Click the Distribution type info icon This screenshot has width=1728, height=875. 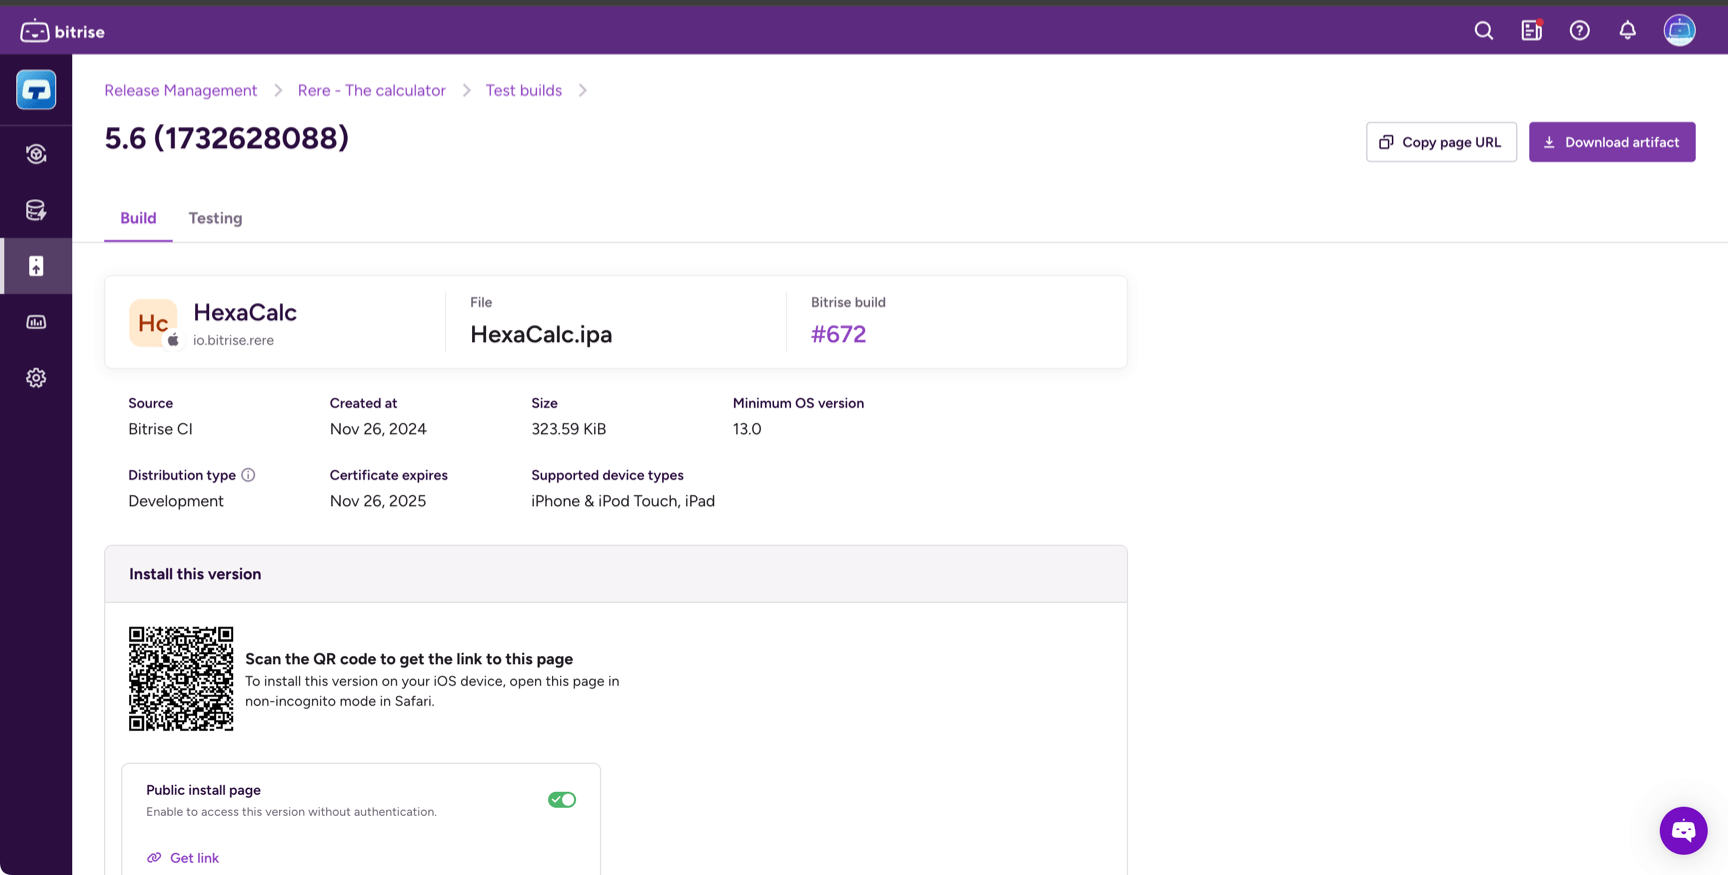[248, 475]
